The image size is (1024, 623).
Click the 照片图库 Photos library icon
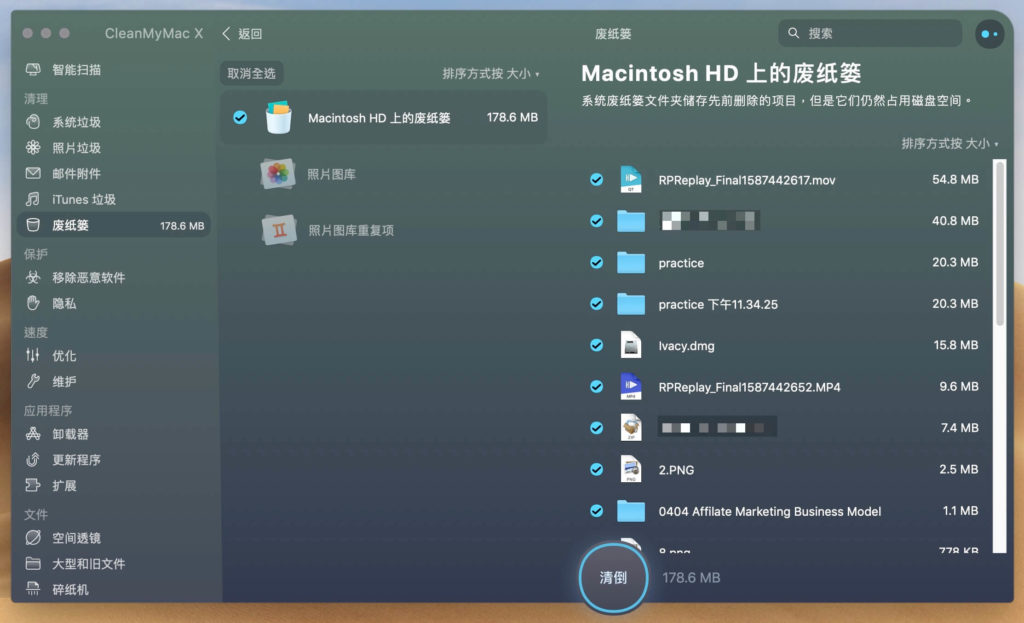(x=278, y=174)
